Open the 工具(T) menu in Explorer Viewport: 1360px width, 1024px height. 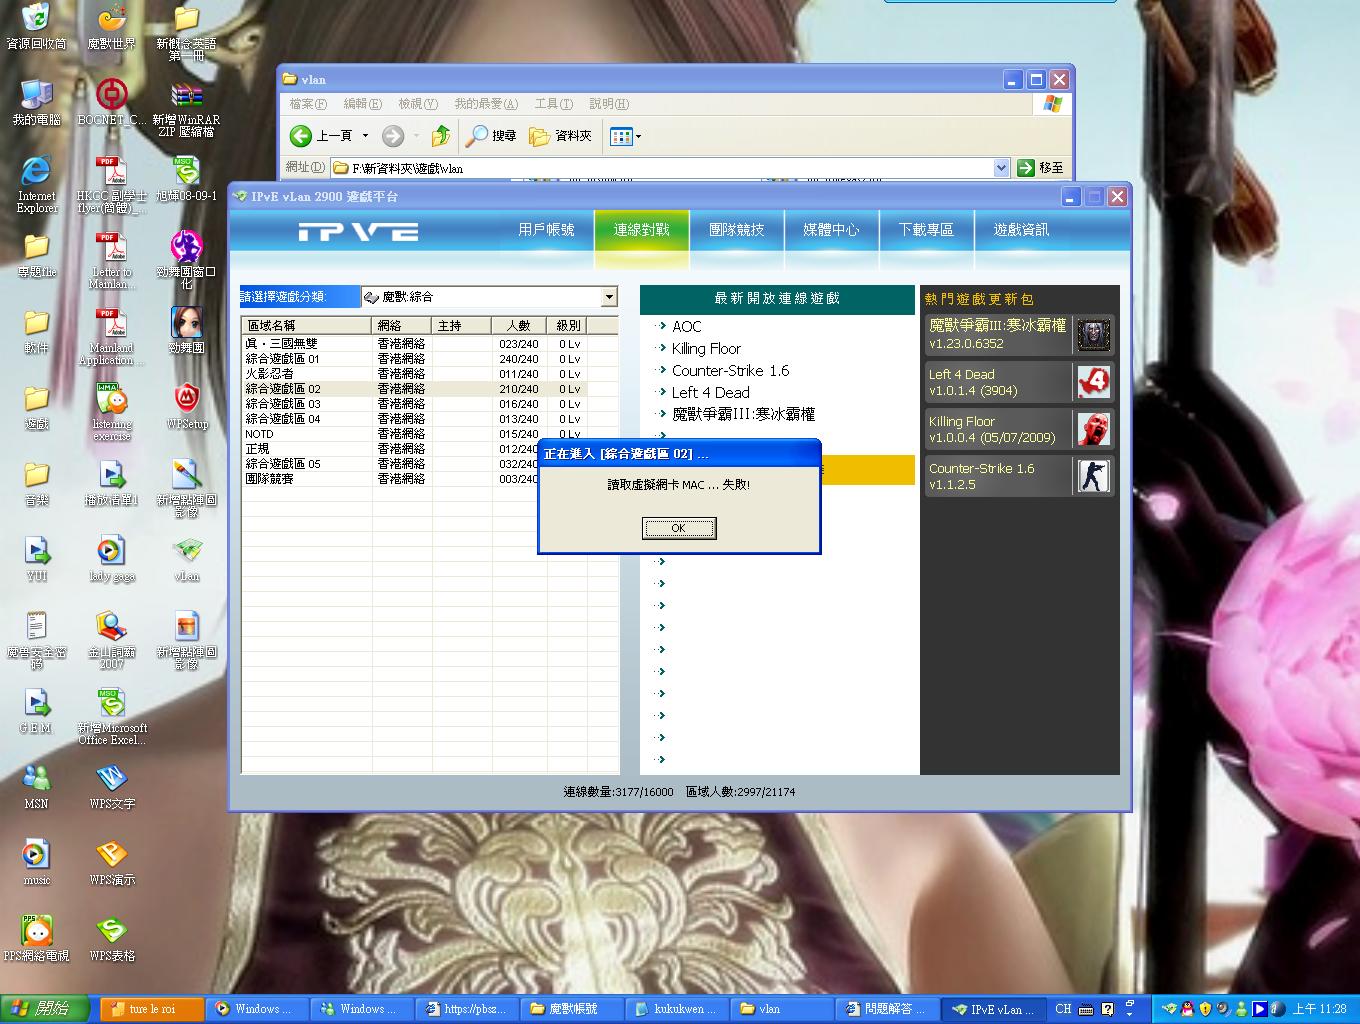[x=553, y=104]
